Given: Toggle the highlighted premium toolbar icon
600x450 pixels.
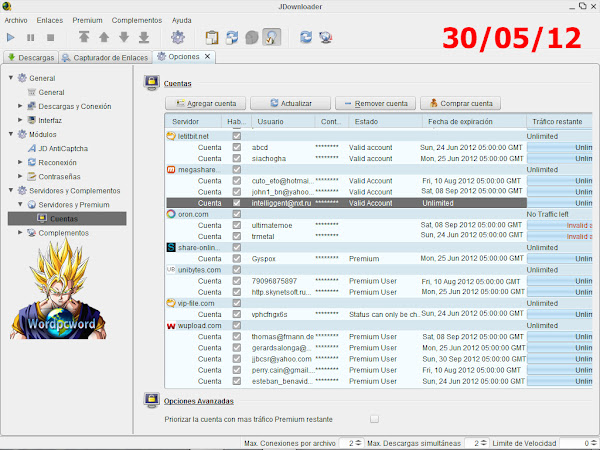Looking at the screenshot, I should click(271, 37).
